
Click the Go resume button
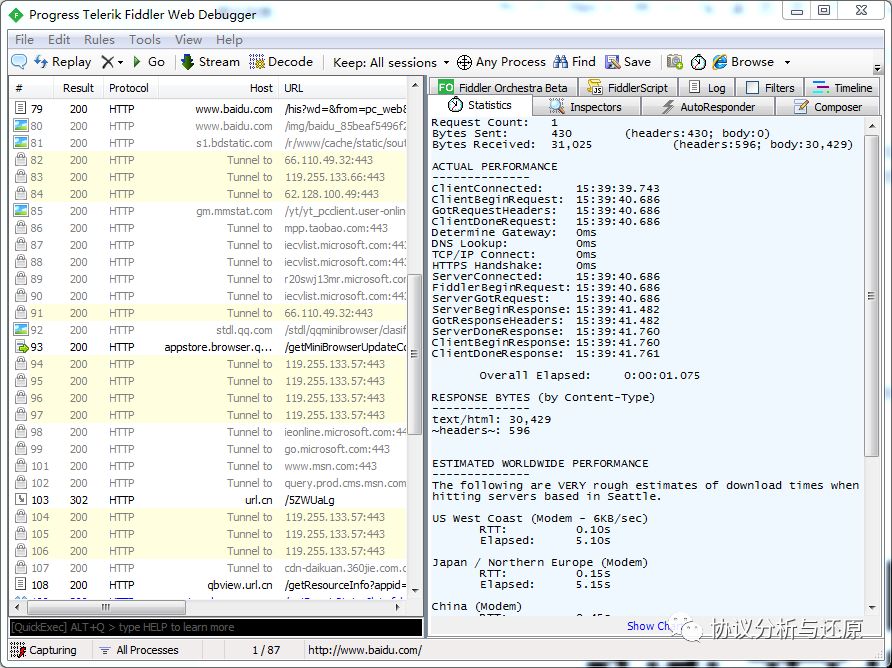[148, 61]
